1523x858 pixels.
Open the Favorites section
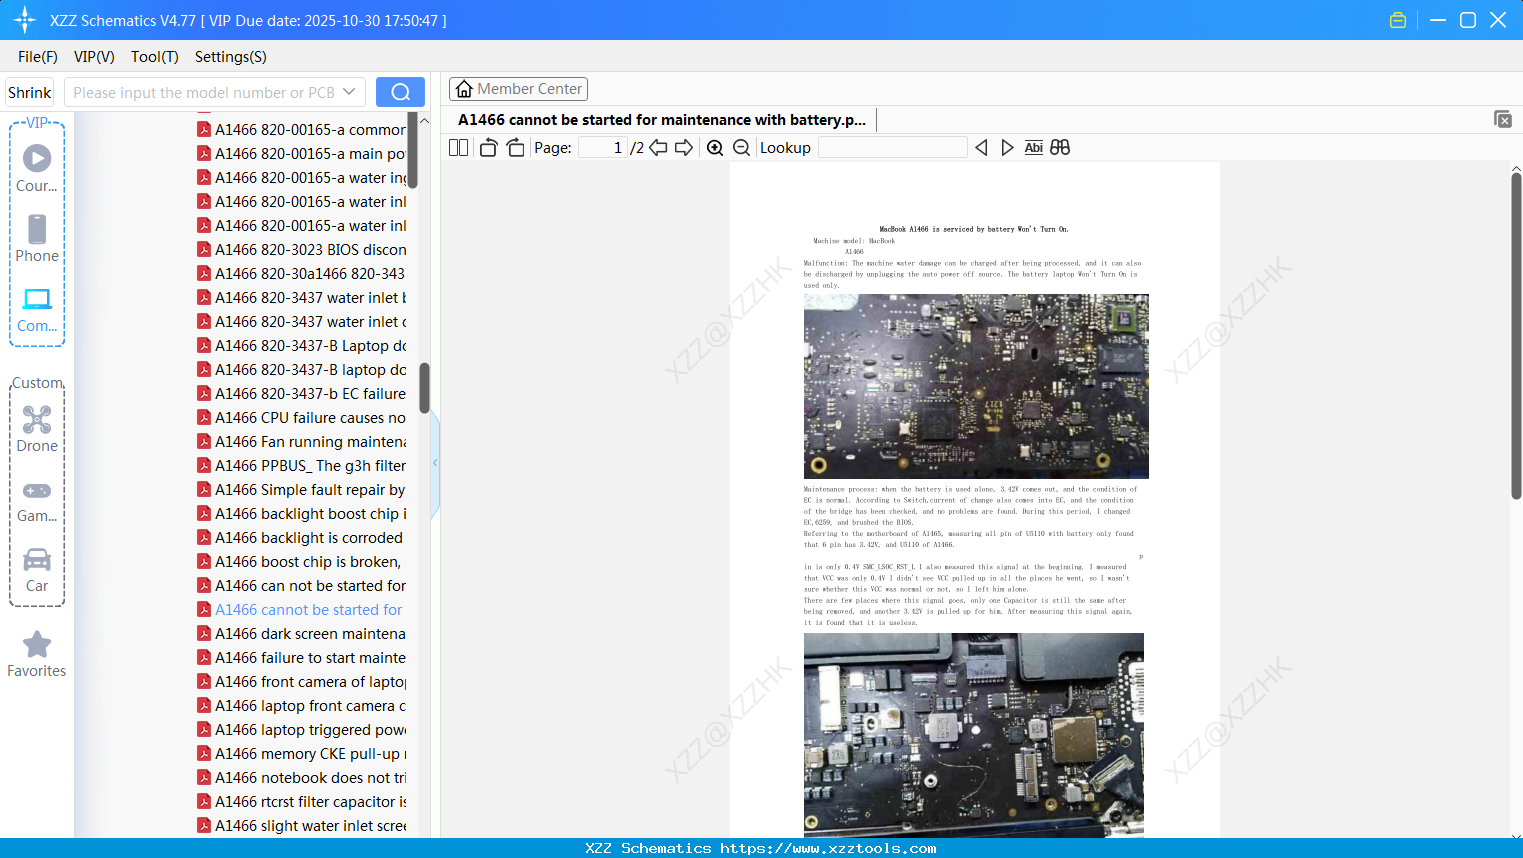(37, 655)
